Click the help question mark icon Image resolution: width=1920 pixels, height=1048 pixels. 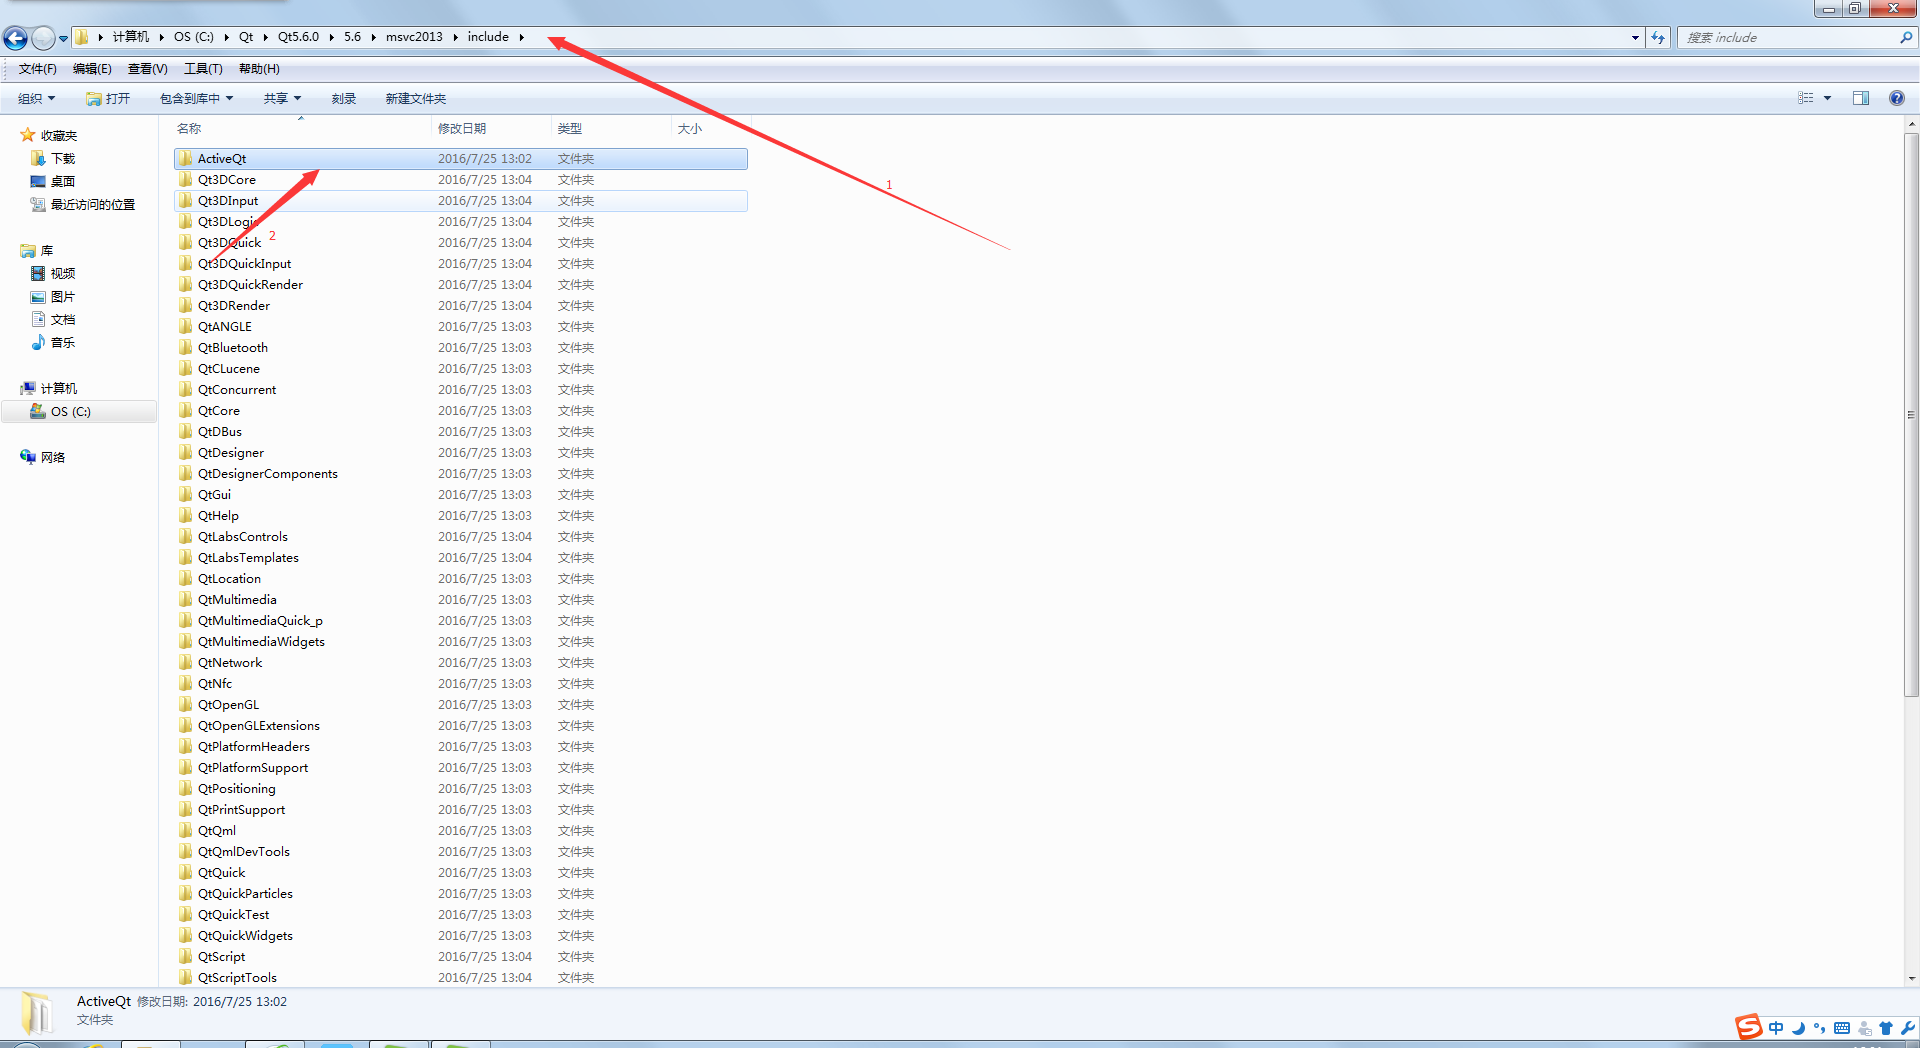(x=1897, y=98)
